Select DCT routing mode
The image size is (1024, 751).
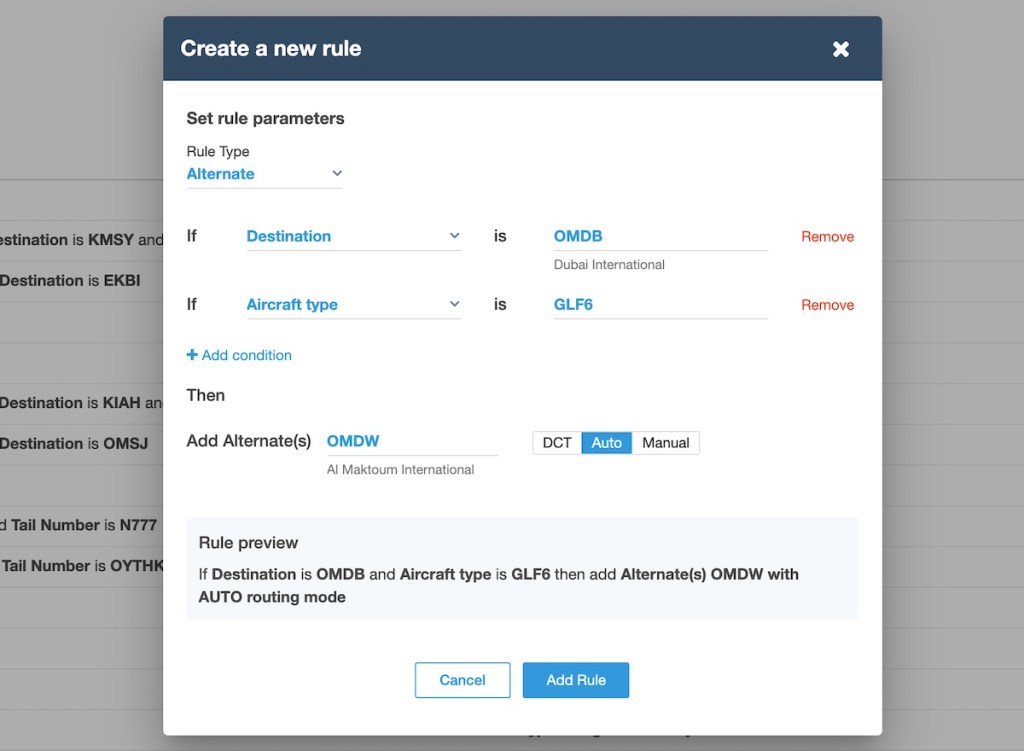(557, 443)
